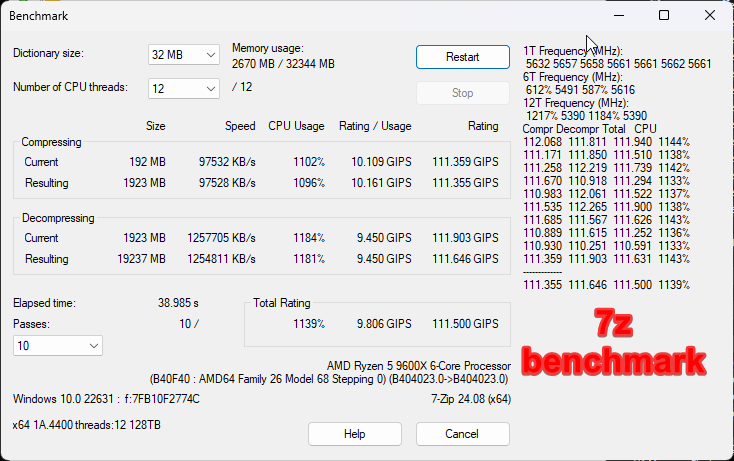The width and height of the screenshot is (734, 461).
Task: Click Decompressing Current CPU usage '1184%'
Action: [x=309, y=238]
